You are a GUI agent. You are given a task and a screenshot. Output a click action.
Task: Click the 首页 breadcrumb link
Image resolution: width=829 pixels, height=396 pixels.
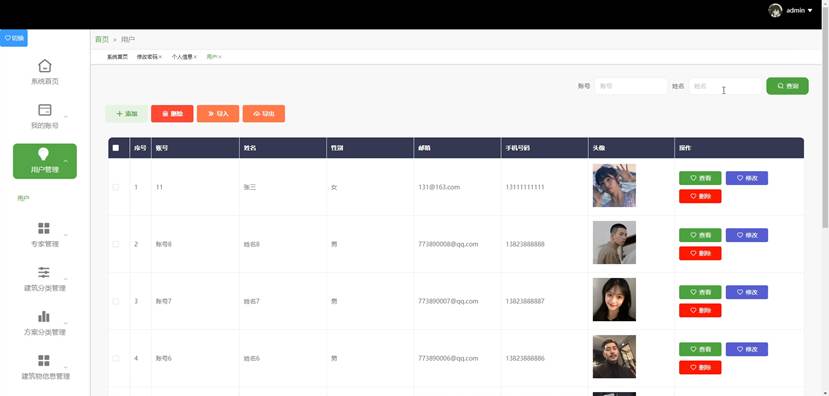[102, 40]
